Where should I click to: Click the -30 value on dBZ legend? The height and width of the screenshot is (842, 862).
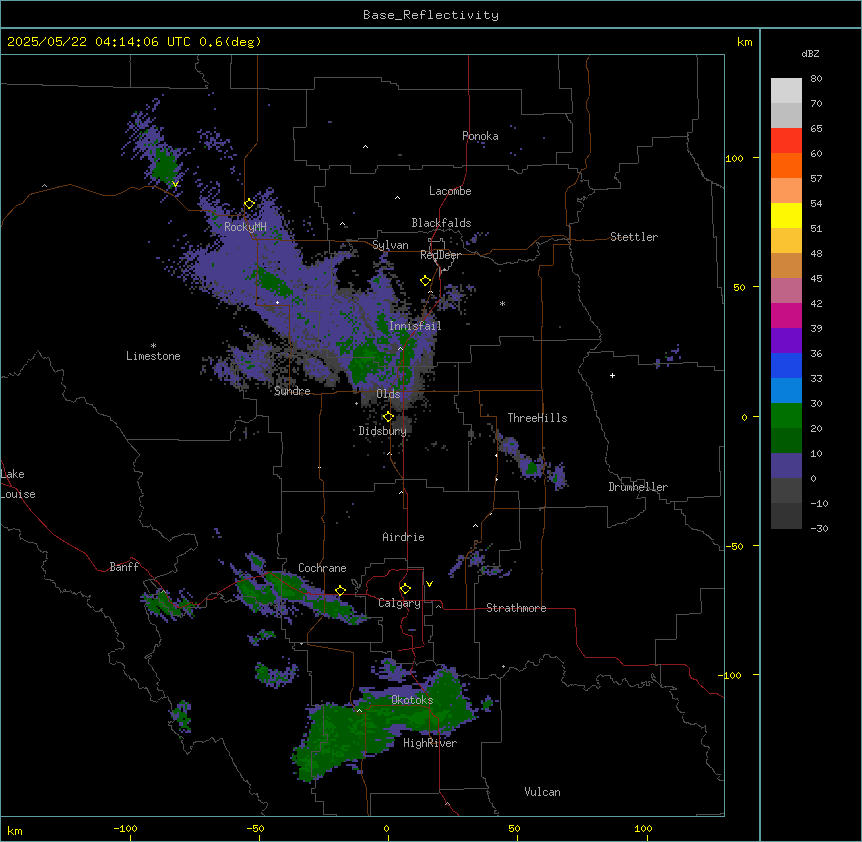coord(819,528)
